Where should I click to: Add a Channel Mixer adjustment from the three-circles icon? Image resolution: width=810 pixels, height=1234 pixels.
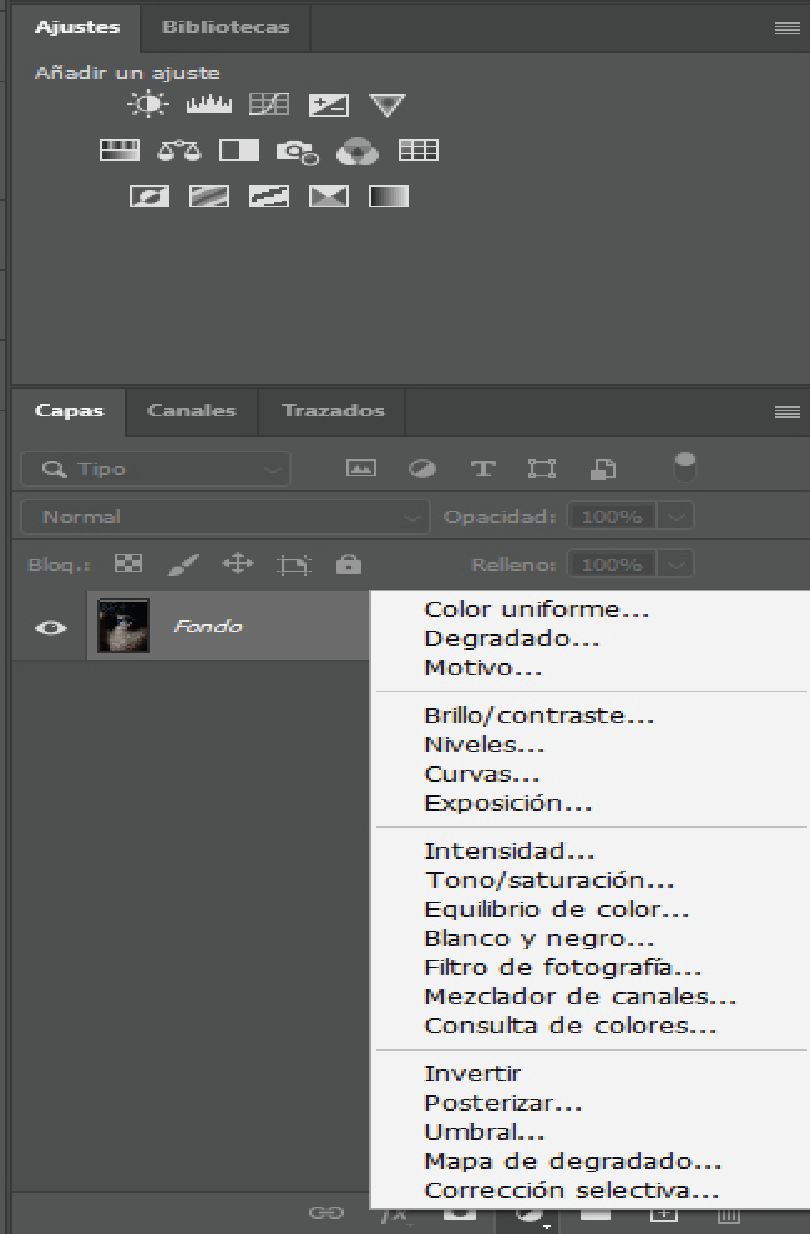[357, 151]
